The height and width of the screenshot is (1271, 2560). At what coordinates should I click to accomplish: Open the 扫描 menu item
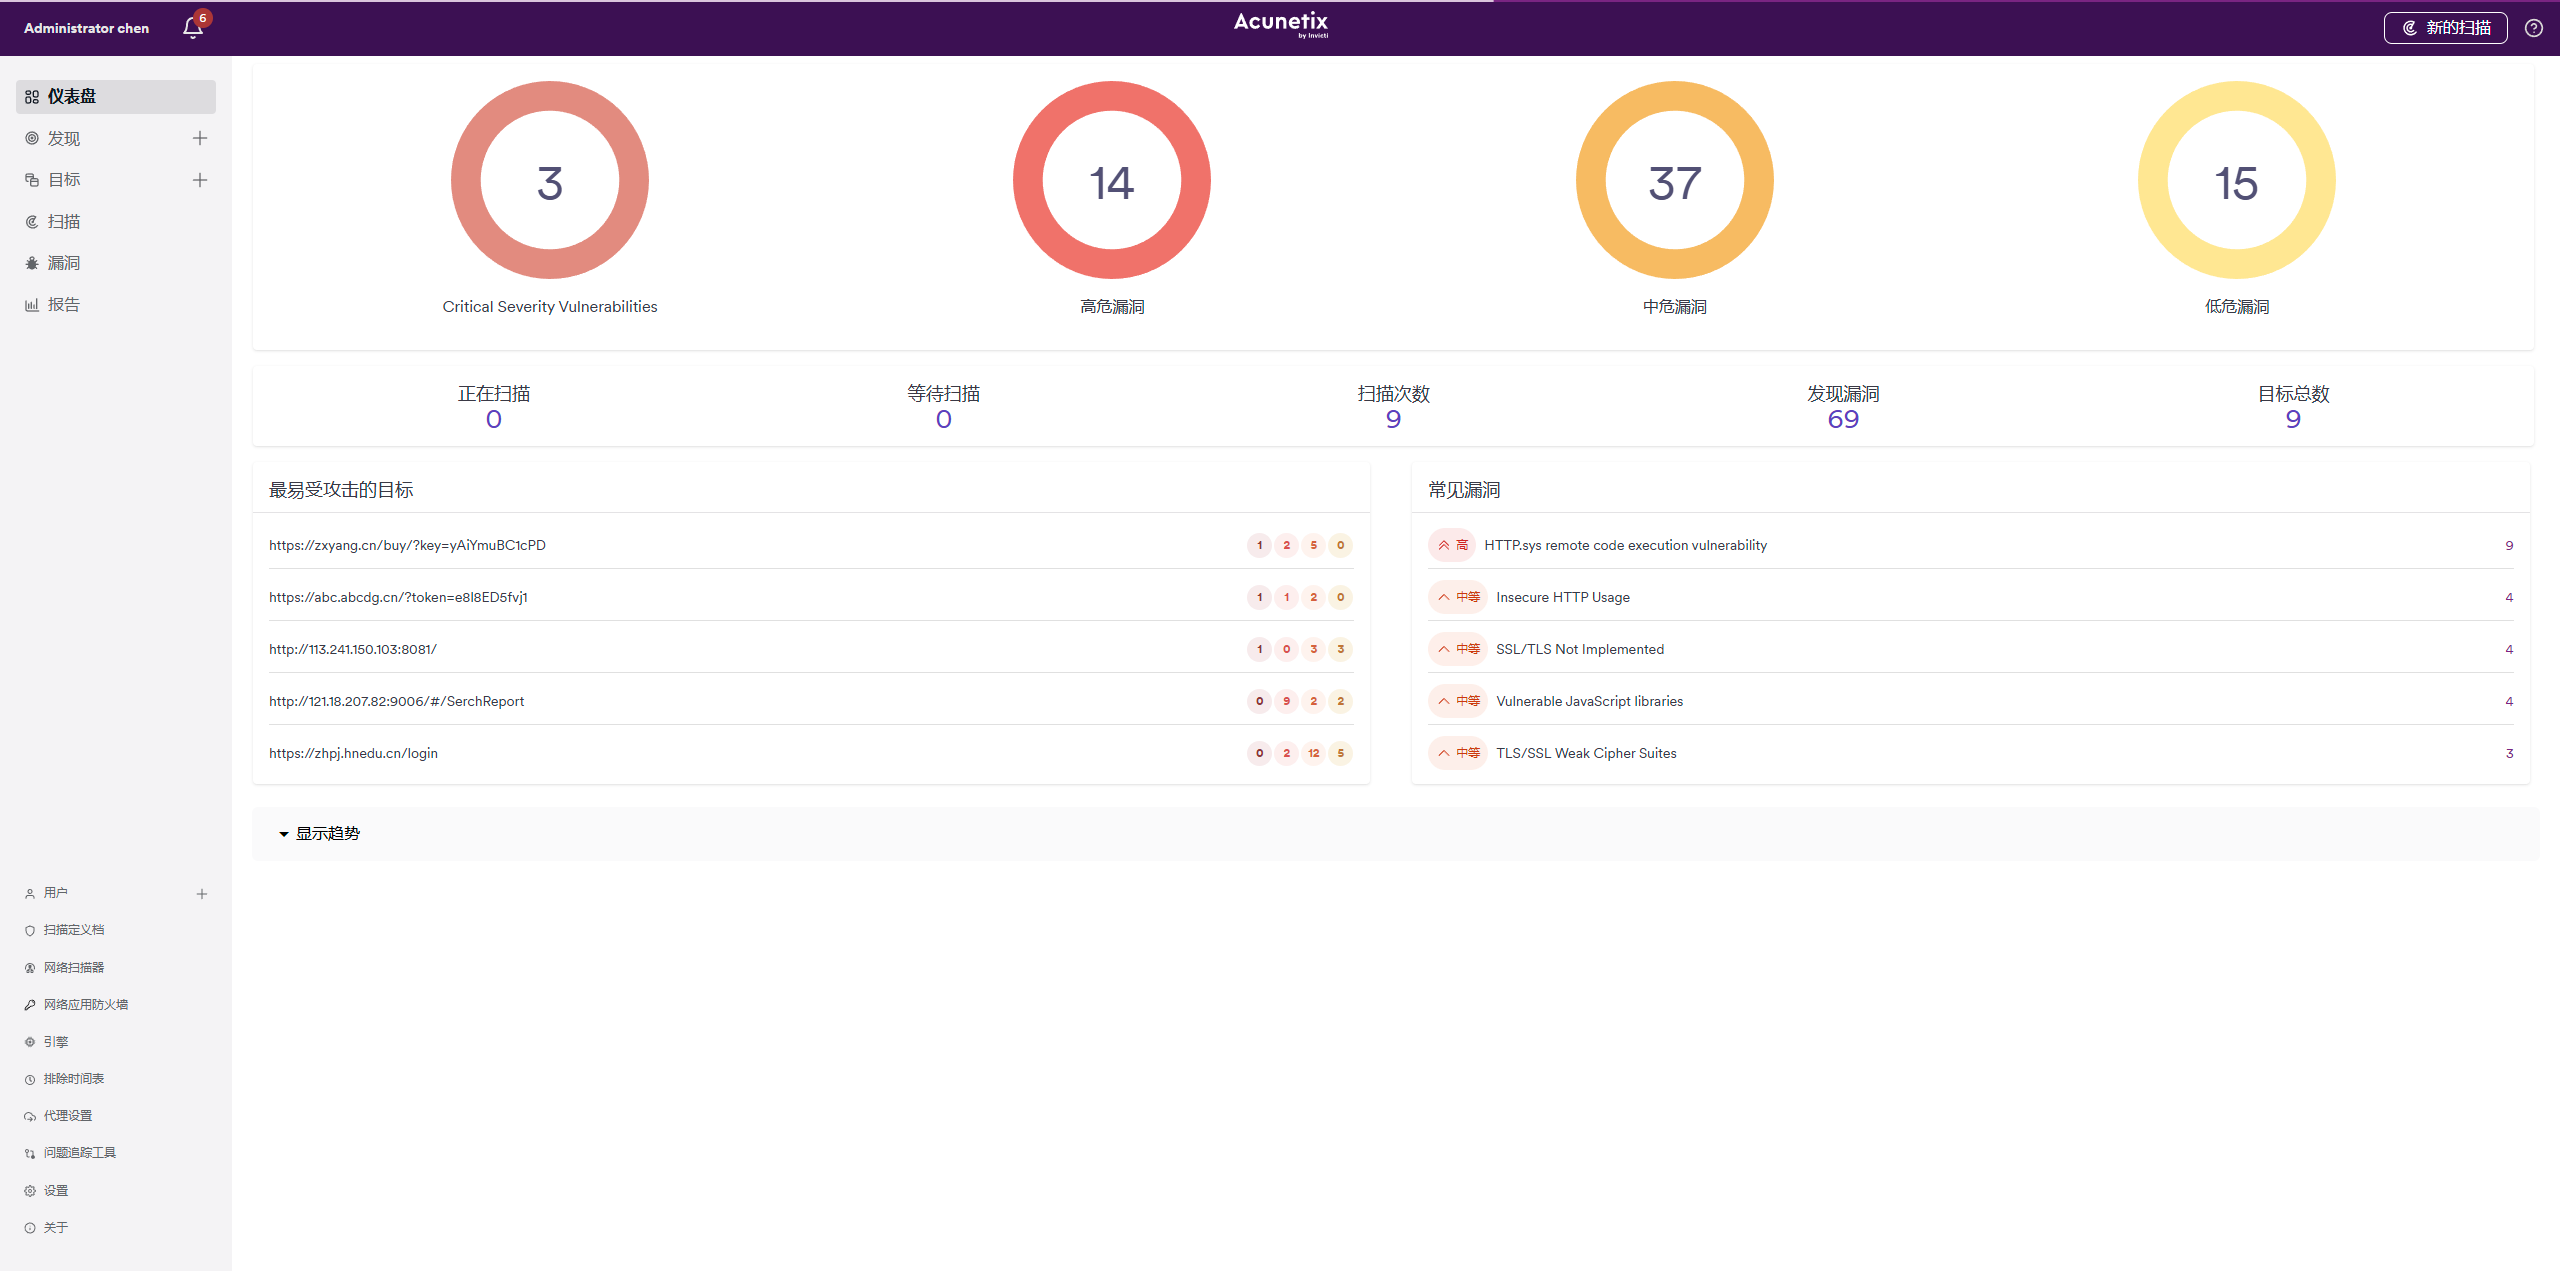64,222
